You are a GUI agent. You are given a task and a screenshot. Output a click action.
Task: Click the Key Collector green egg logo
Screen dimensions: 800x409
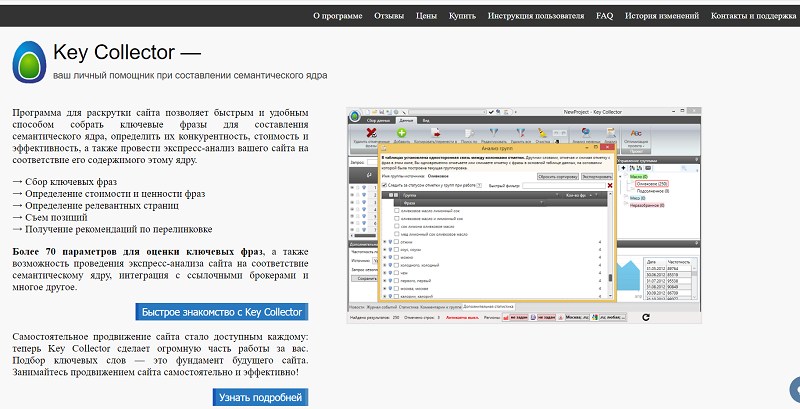click(x=29, y=62)
